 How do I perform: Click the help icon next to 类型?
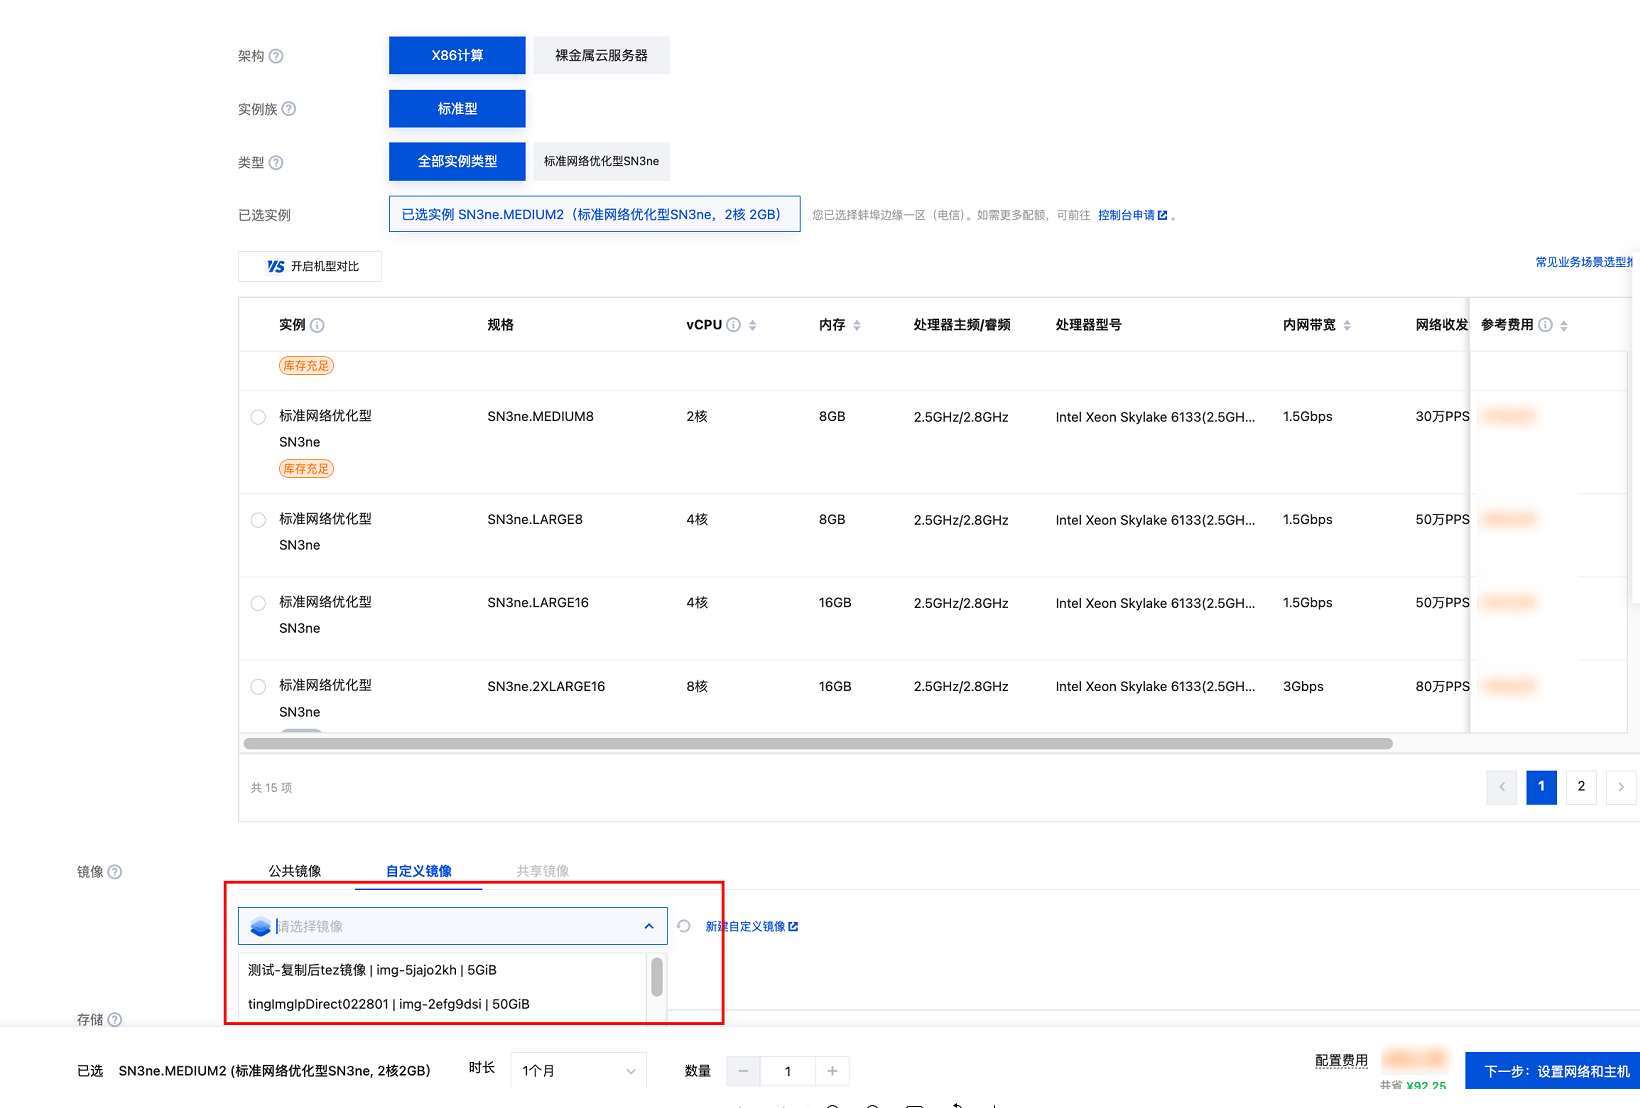click(x=276, y=163)
